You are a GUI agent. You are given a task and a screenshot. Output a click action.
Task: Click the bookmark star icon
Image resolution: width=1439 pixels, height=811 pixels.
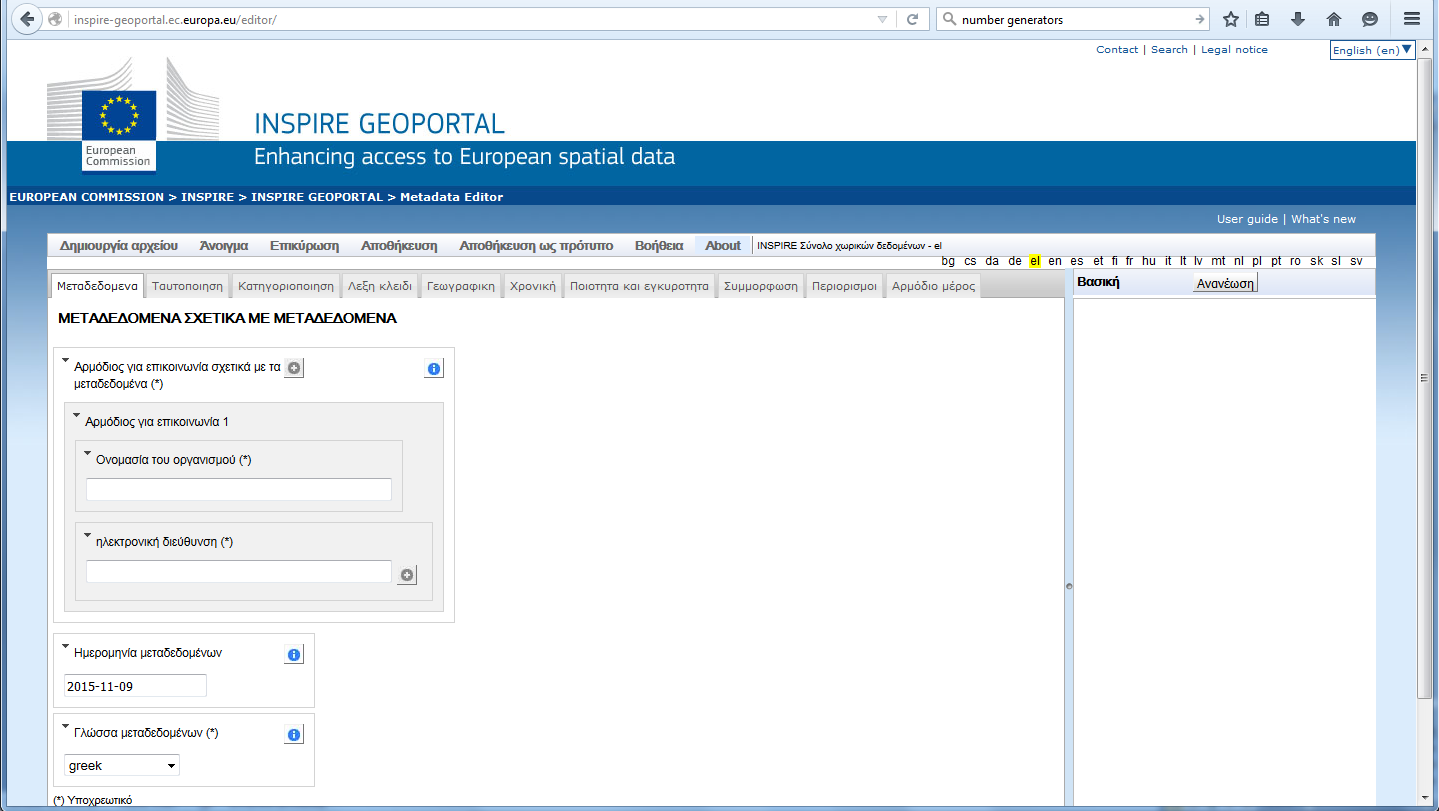pos(1231,19)
